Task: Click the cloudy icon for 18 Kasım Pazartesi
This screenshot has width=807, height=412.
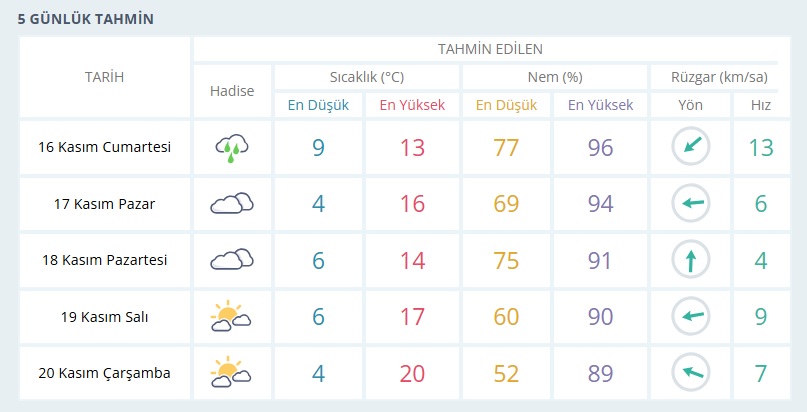Action: 231,260
